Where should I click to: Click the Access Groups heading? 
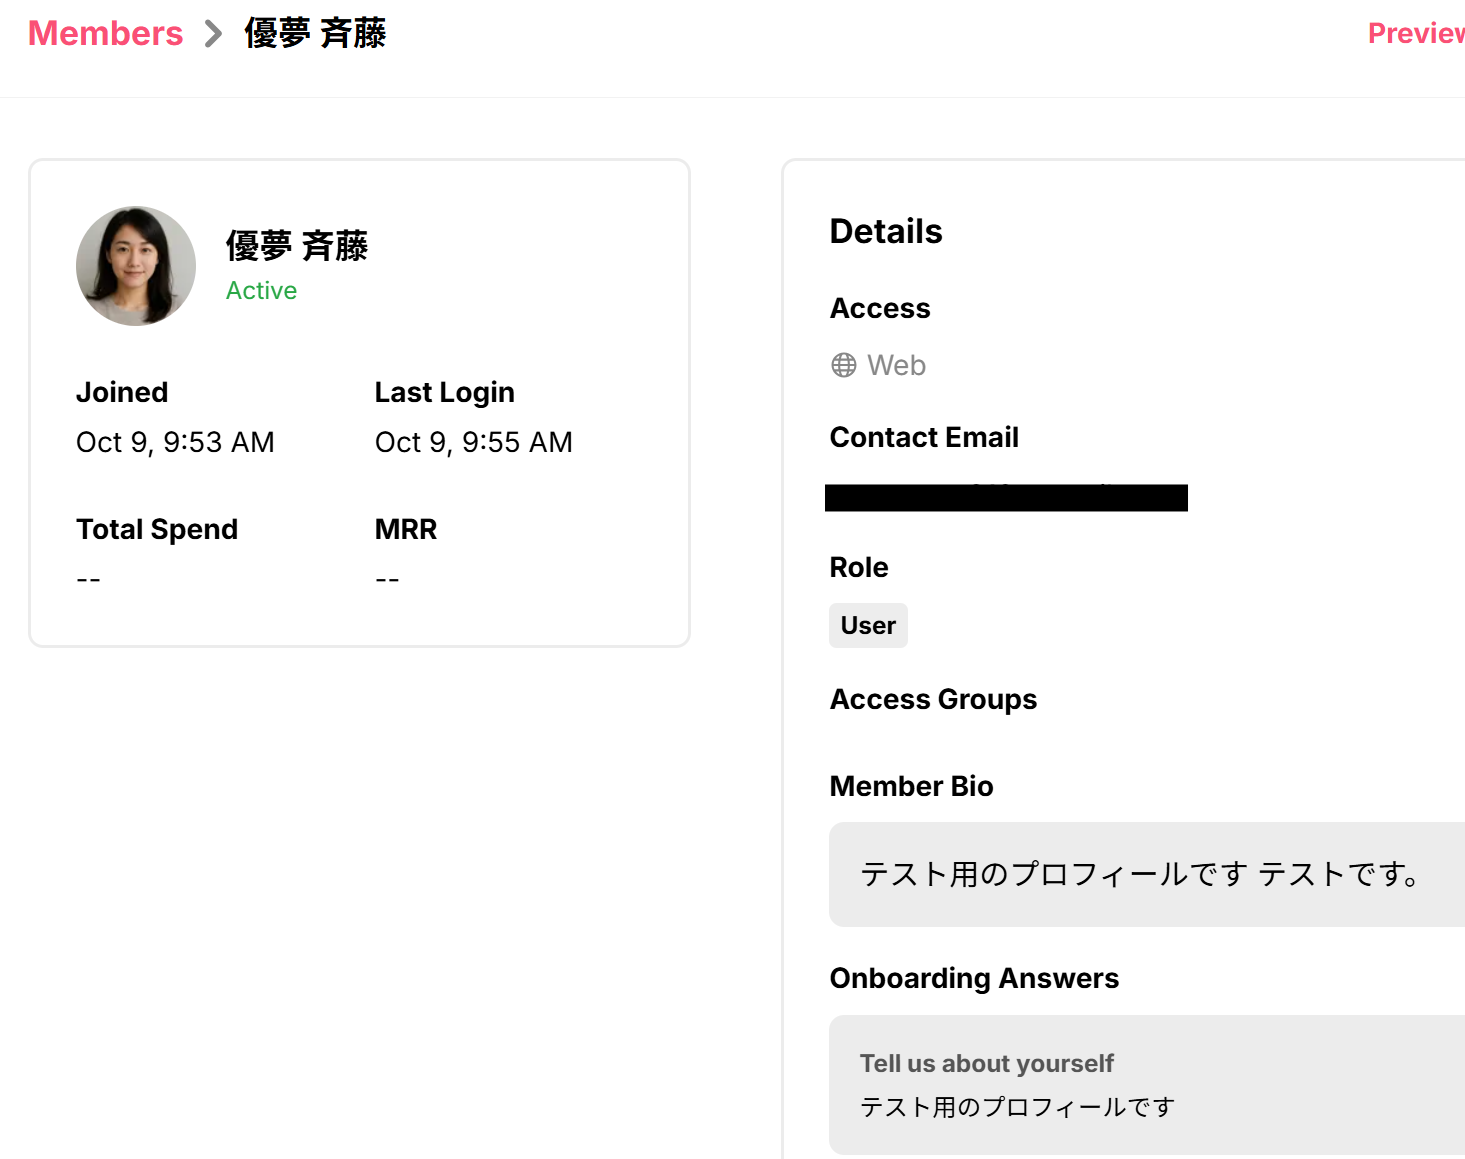(x=933, y=699)
